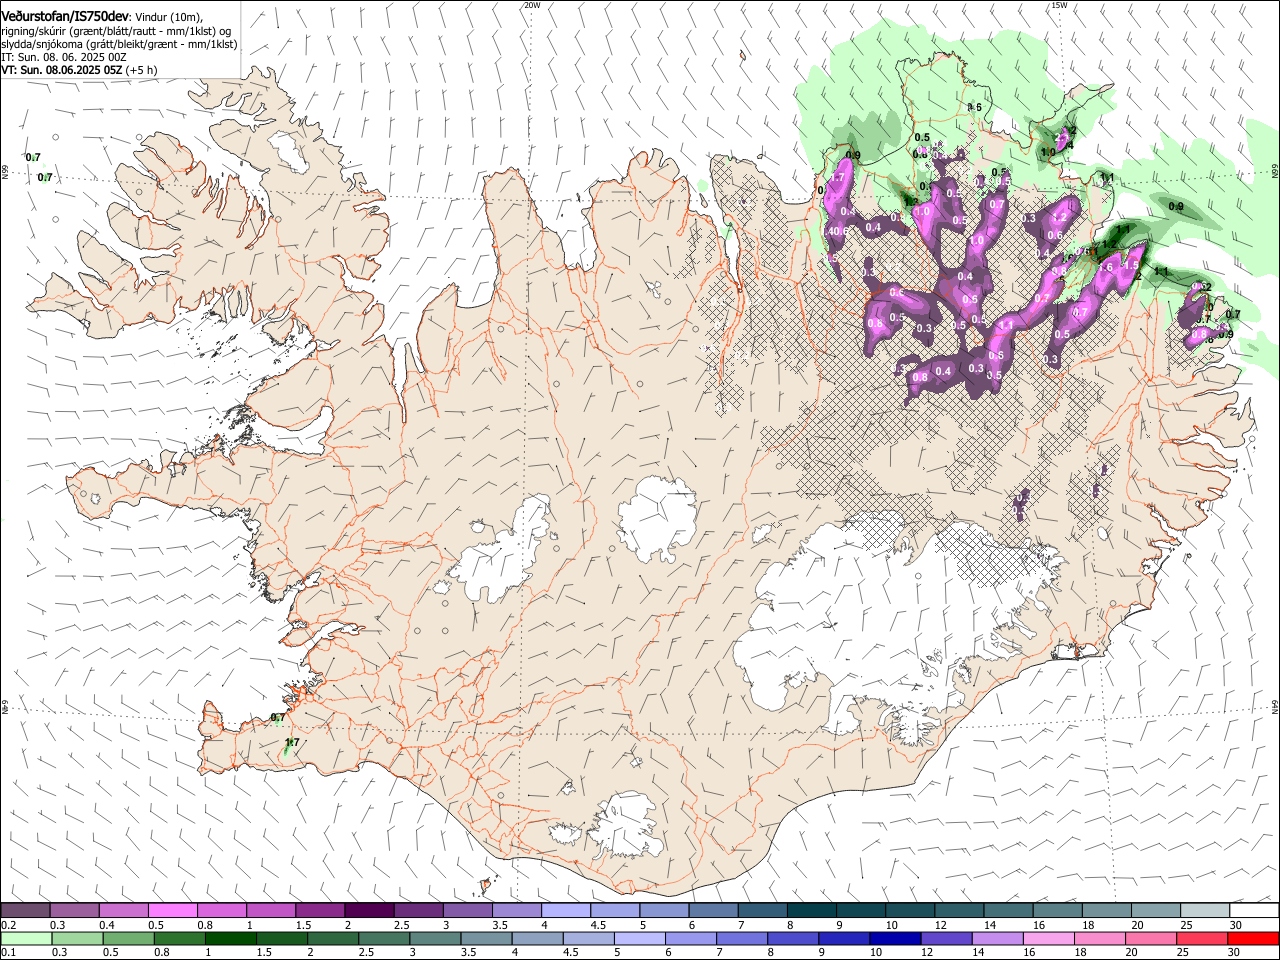Click the '0.2' legend value label
Screen dimensions: 1280x960
(x=9, y=925)
